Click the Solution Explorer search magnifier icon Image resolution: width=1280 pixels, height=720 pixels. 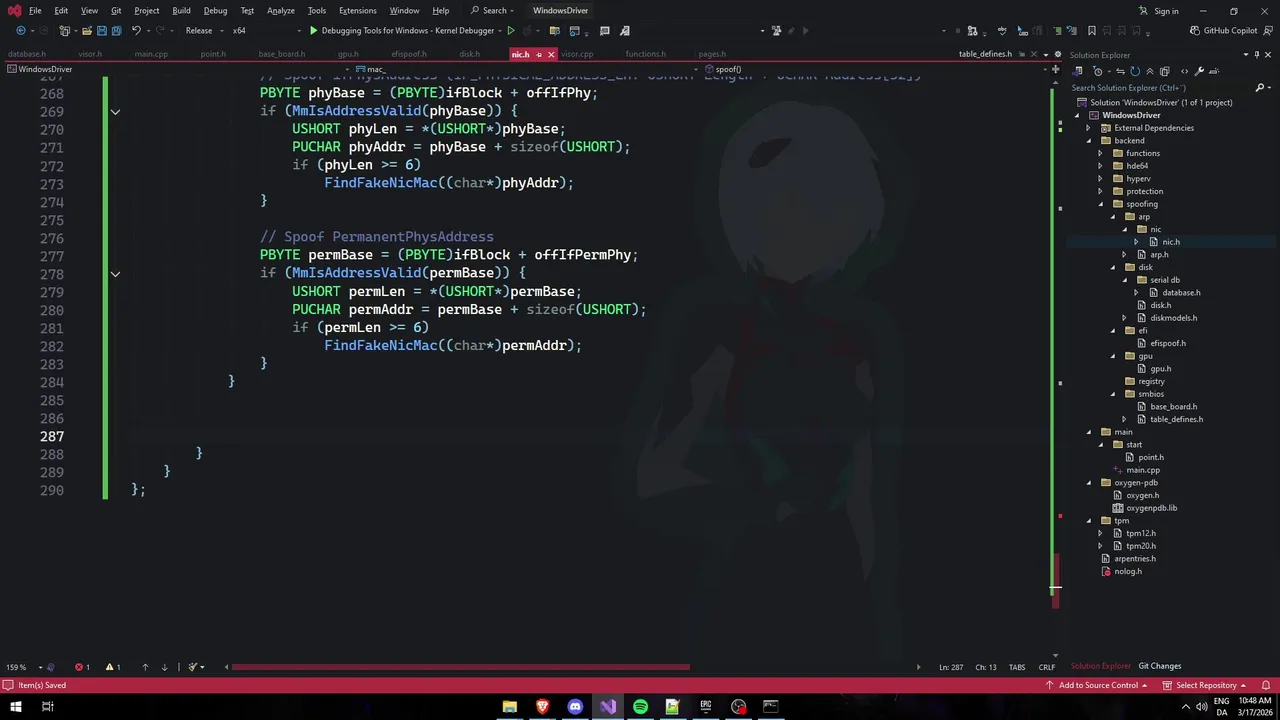(x=1259, y=88)
